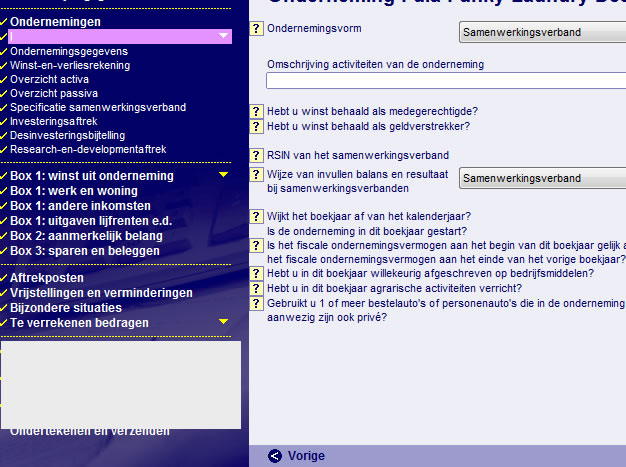Click the Omschrijving activiteiten text field
626x467 pixels.
tap(445, 81)
